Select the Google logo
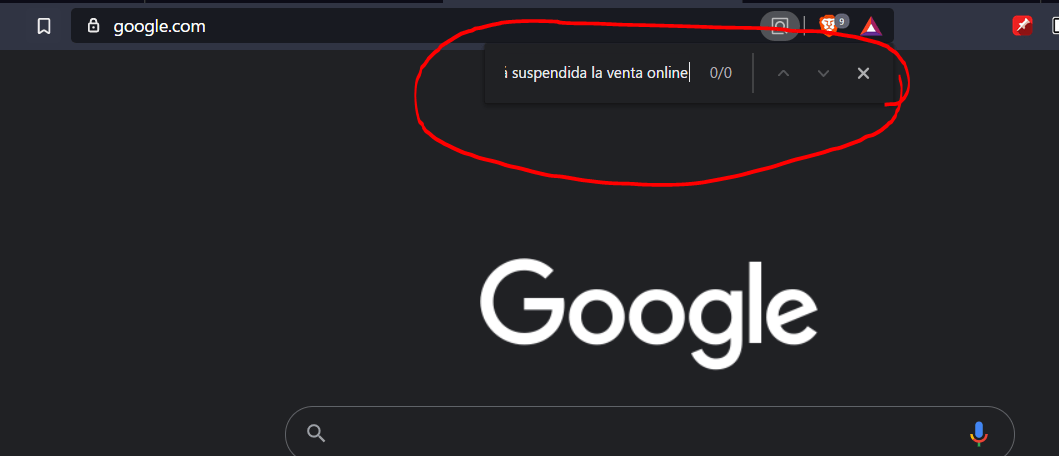1059x456 pixels. coord(648,314)
